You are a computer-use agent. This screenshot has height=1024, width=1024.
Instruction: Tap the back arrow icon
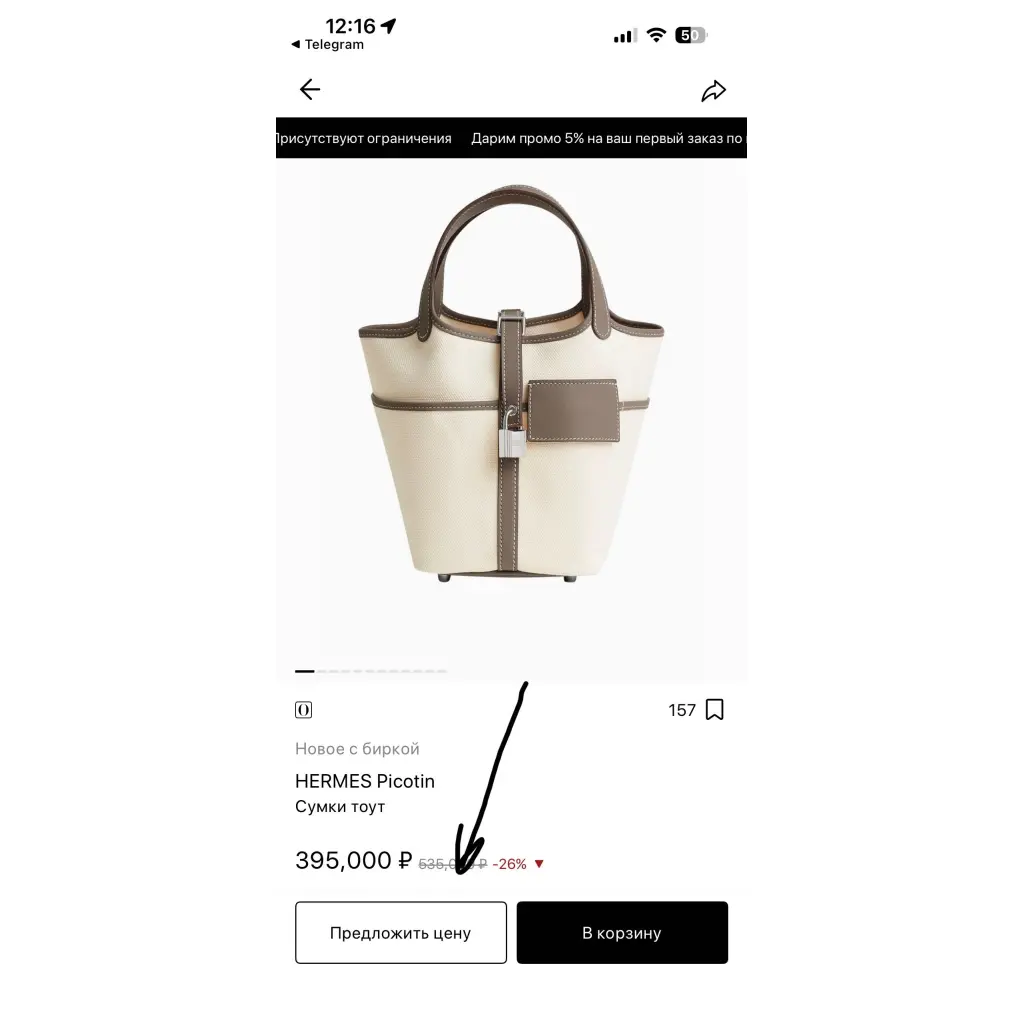(310, 89)
